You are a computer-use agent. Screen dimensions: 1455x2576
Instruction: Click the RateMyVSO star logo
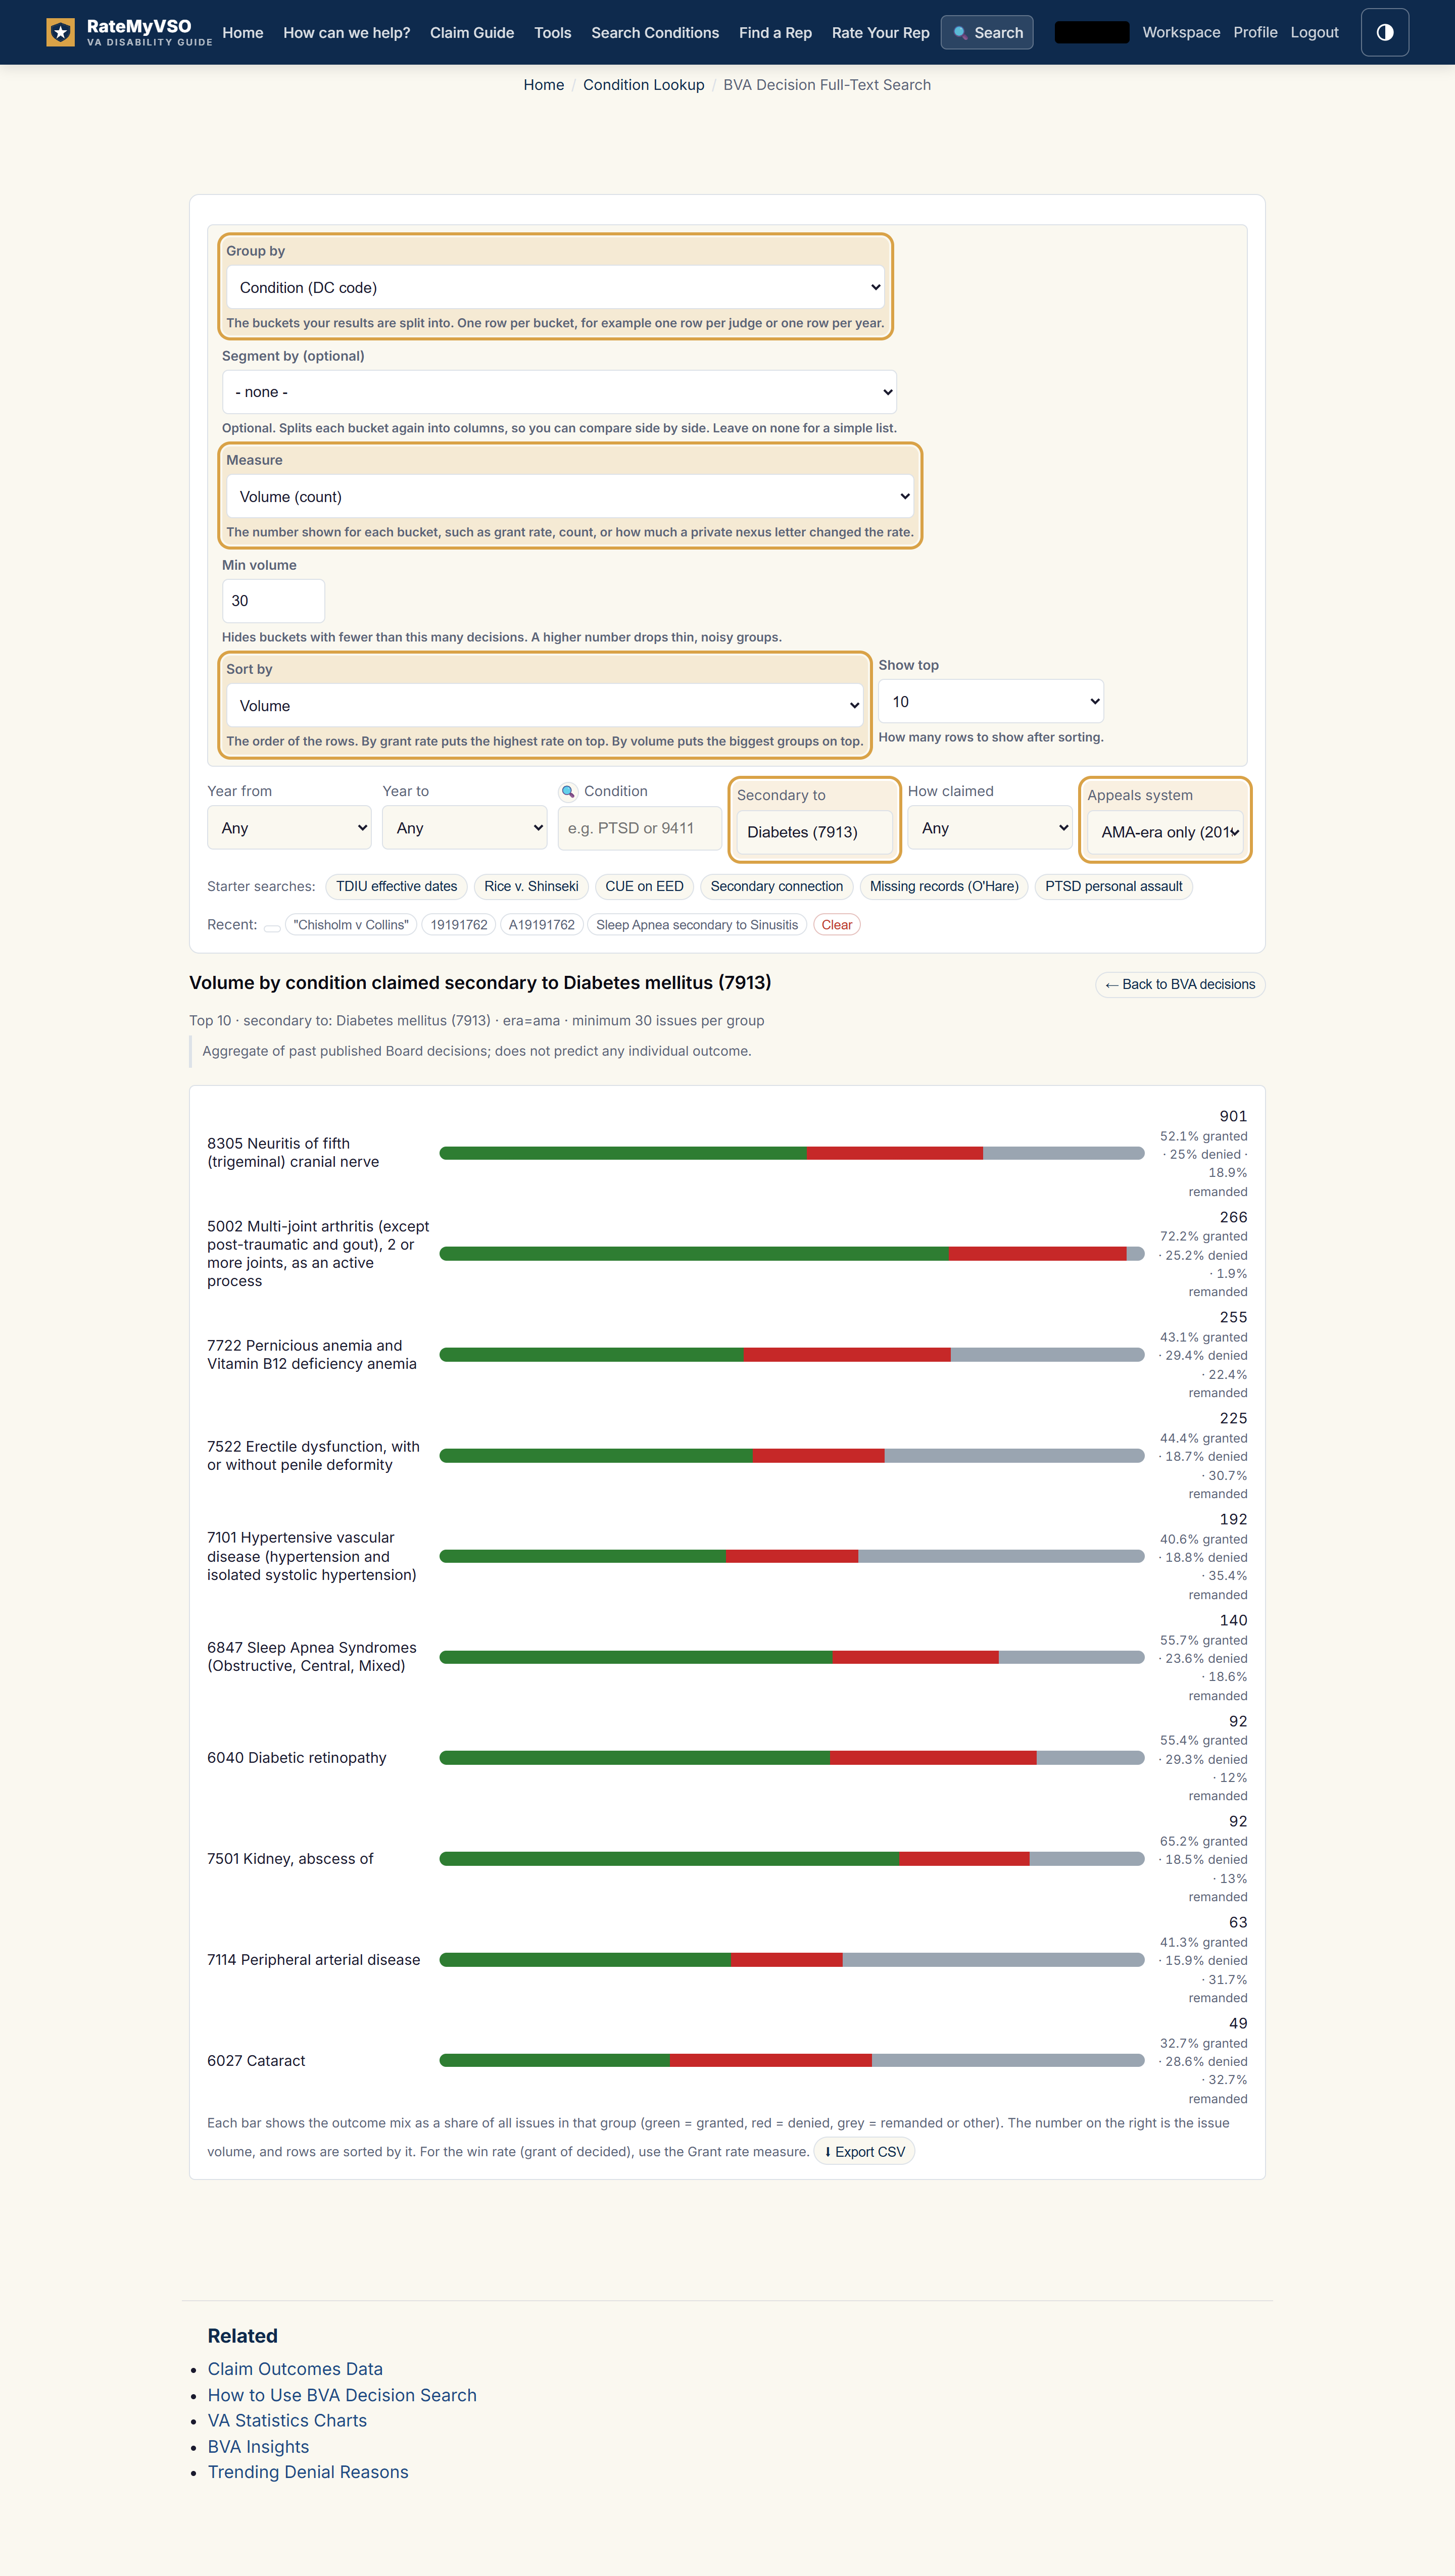point(60,32)
